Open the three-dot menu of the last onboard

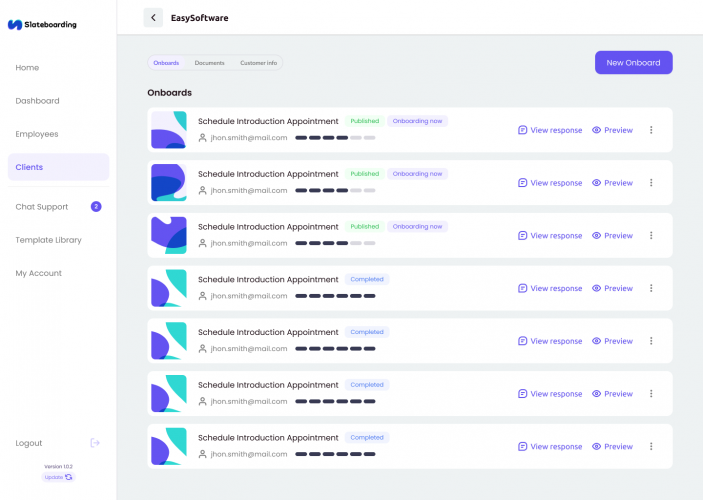[x=651, y=447]
